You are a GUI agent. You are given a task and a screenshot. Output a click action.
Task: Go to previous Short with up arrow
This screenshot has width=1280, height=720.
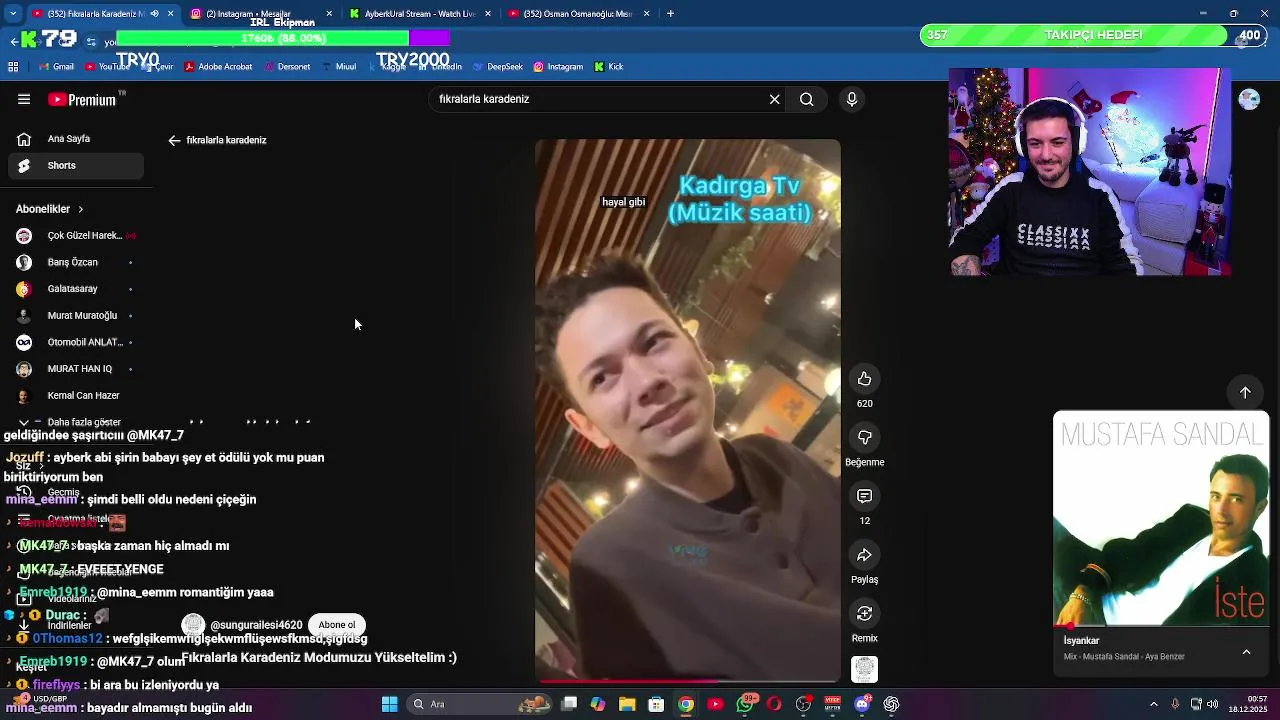1245,393
